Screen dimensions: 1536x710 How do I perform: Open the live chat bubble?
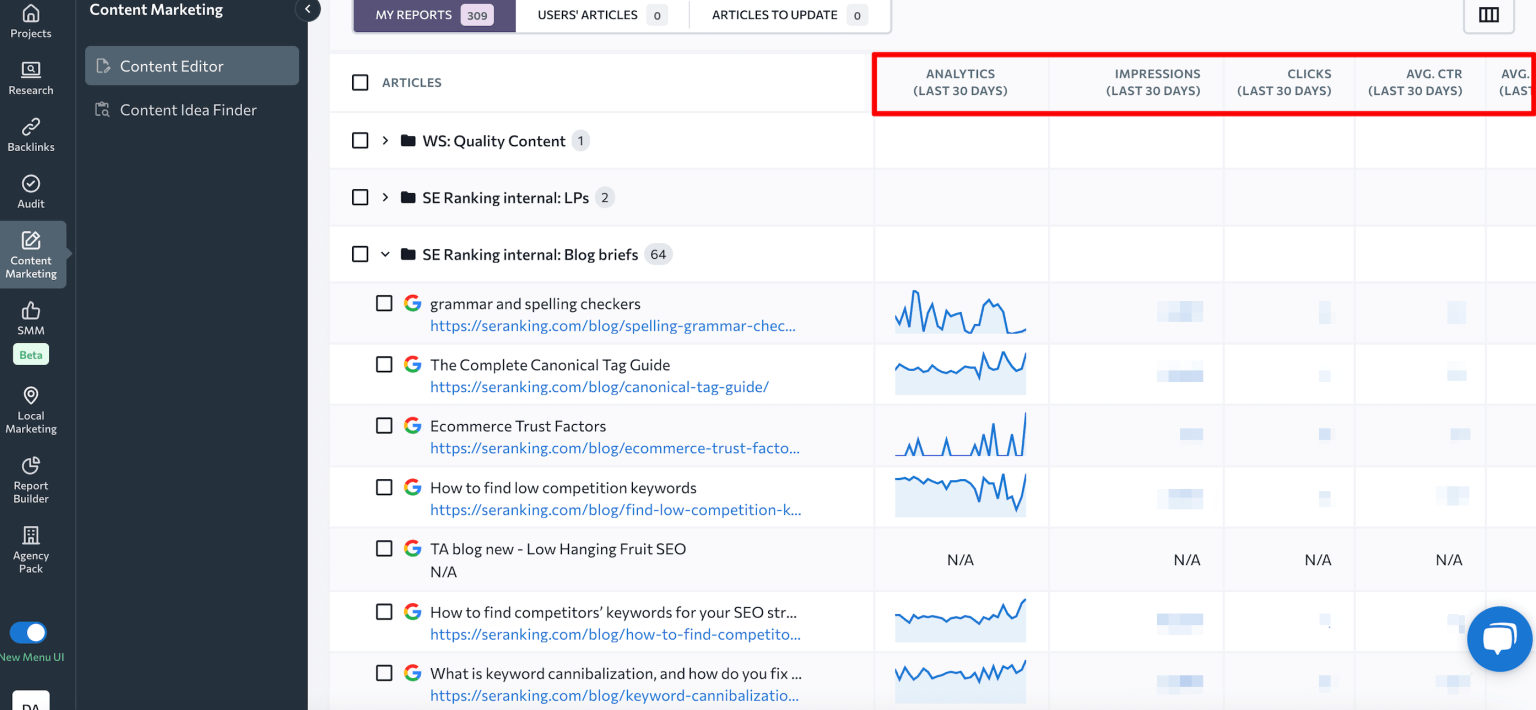(1499, 639)
